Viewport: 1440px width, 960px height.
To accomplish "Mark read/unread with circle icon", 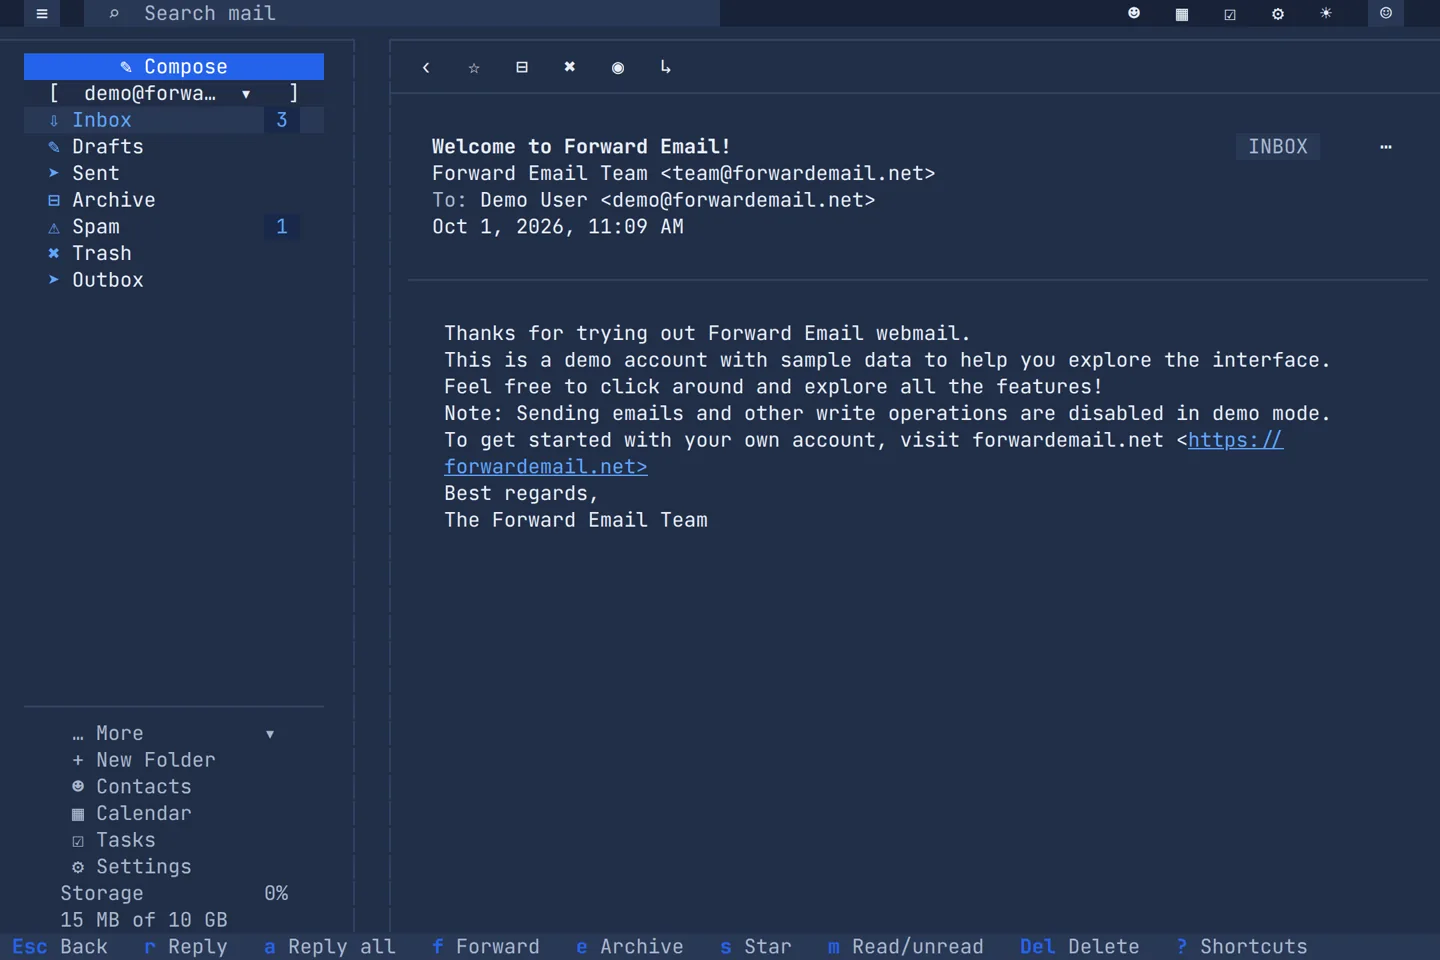I will coord(618,67).
